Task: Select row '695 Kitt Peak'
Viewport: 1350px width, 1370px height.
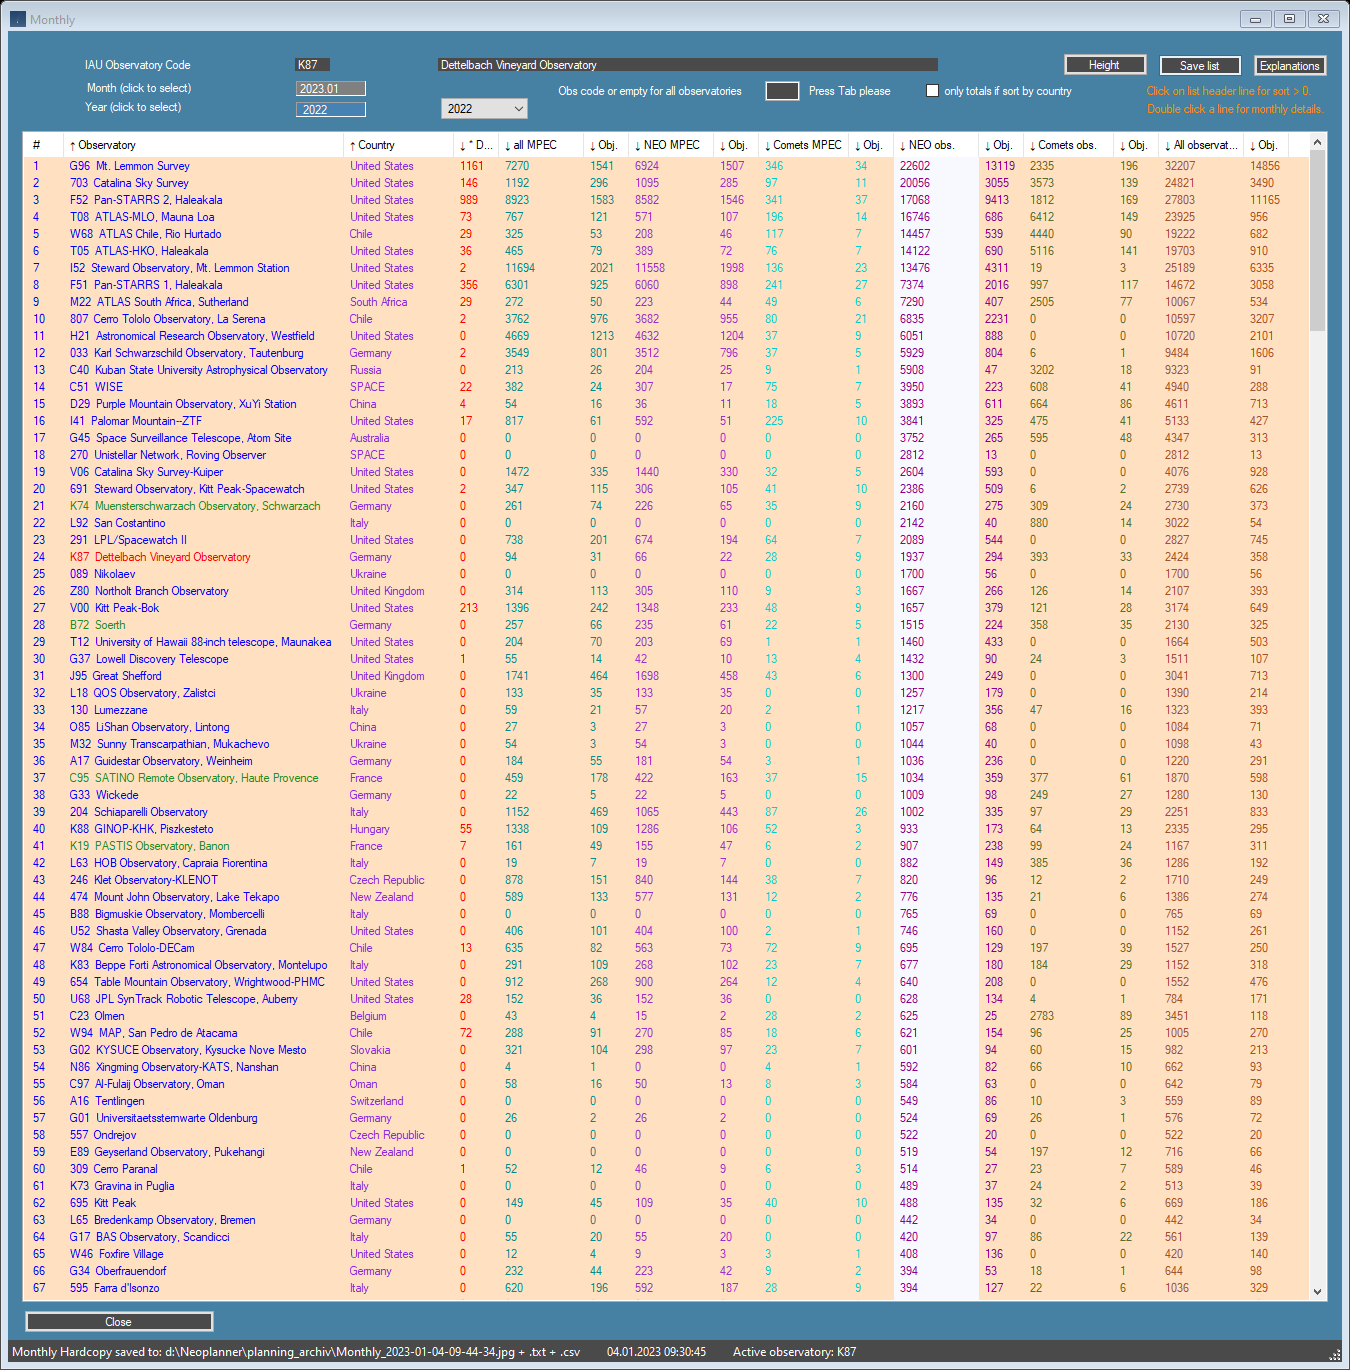Action: (x=665, y=1203)
